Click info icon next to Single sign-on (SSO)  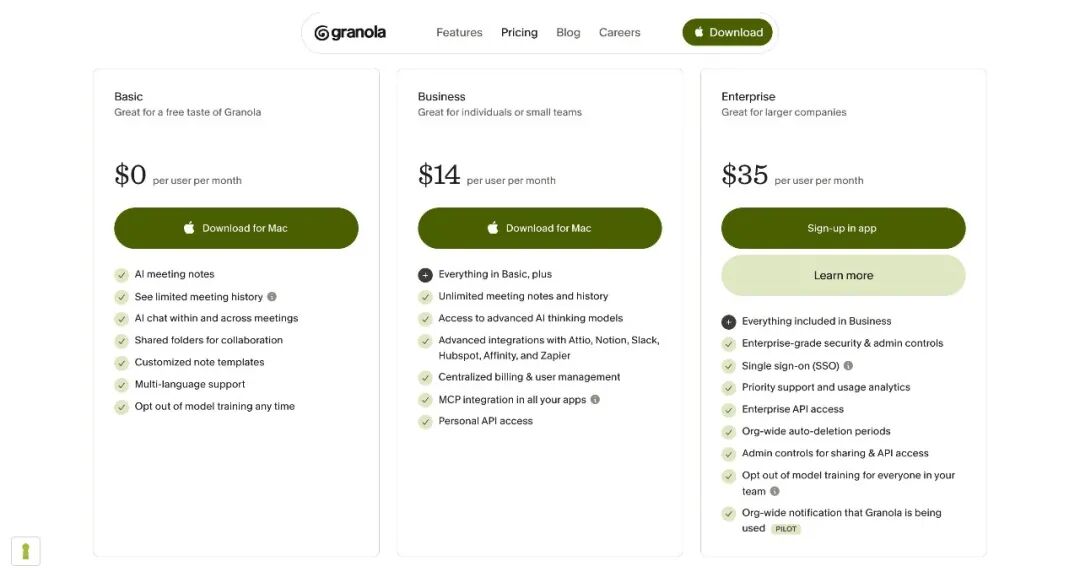(x=848, y=366)
